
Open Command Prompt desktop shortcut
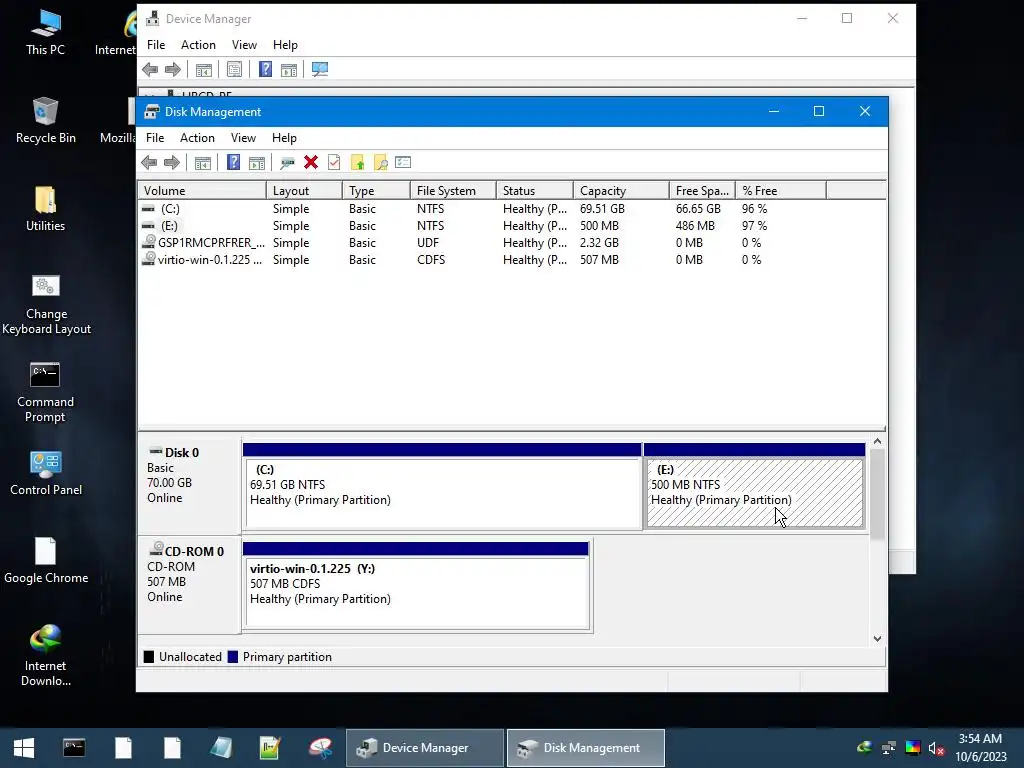[x=45, y=392]
